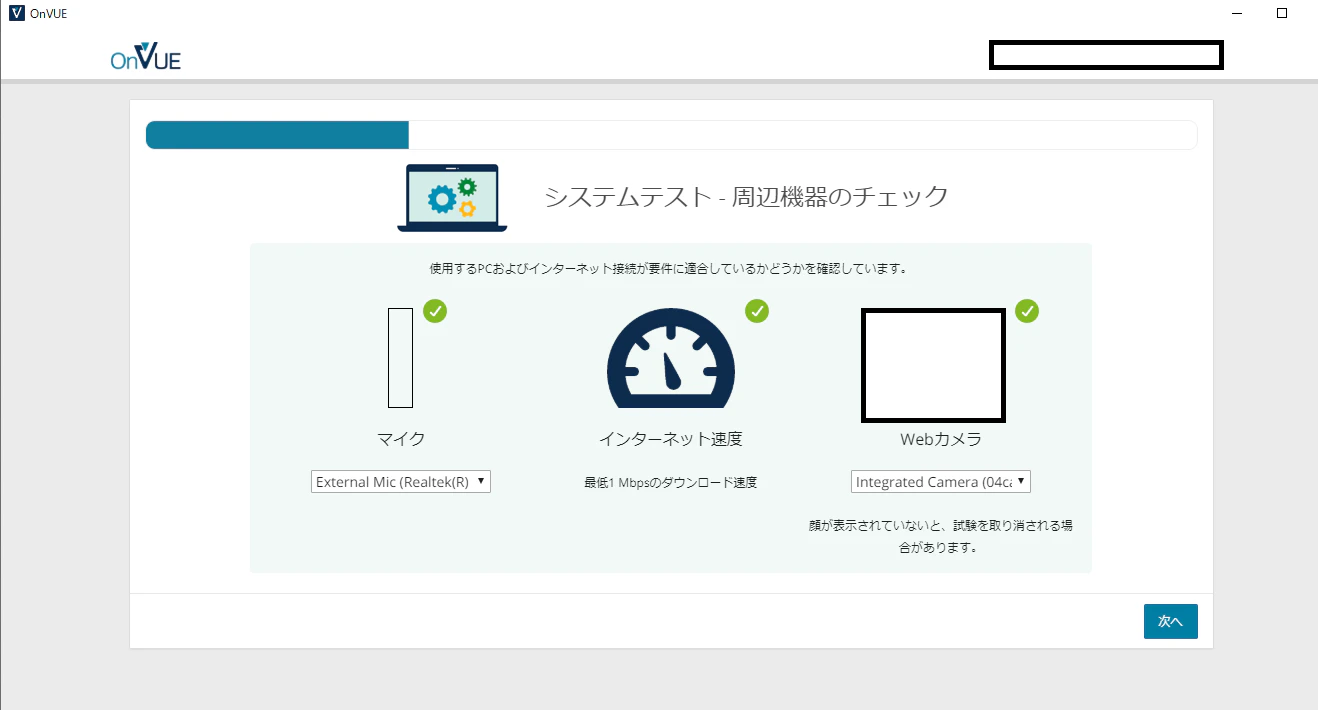Viewport: 1318px width, 710px height.
Task: Click the webcam preview thumbnail
Action: tap(933, 366)
